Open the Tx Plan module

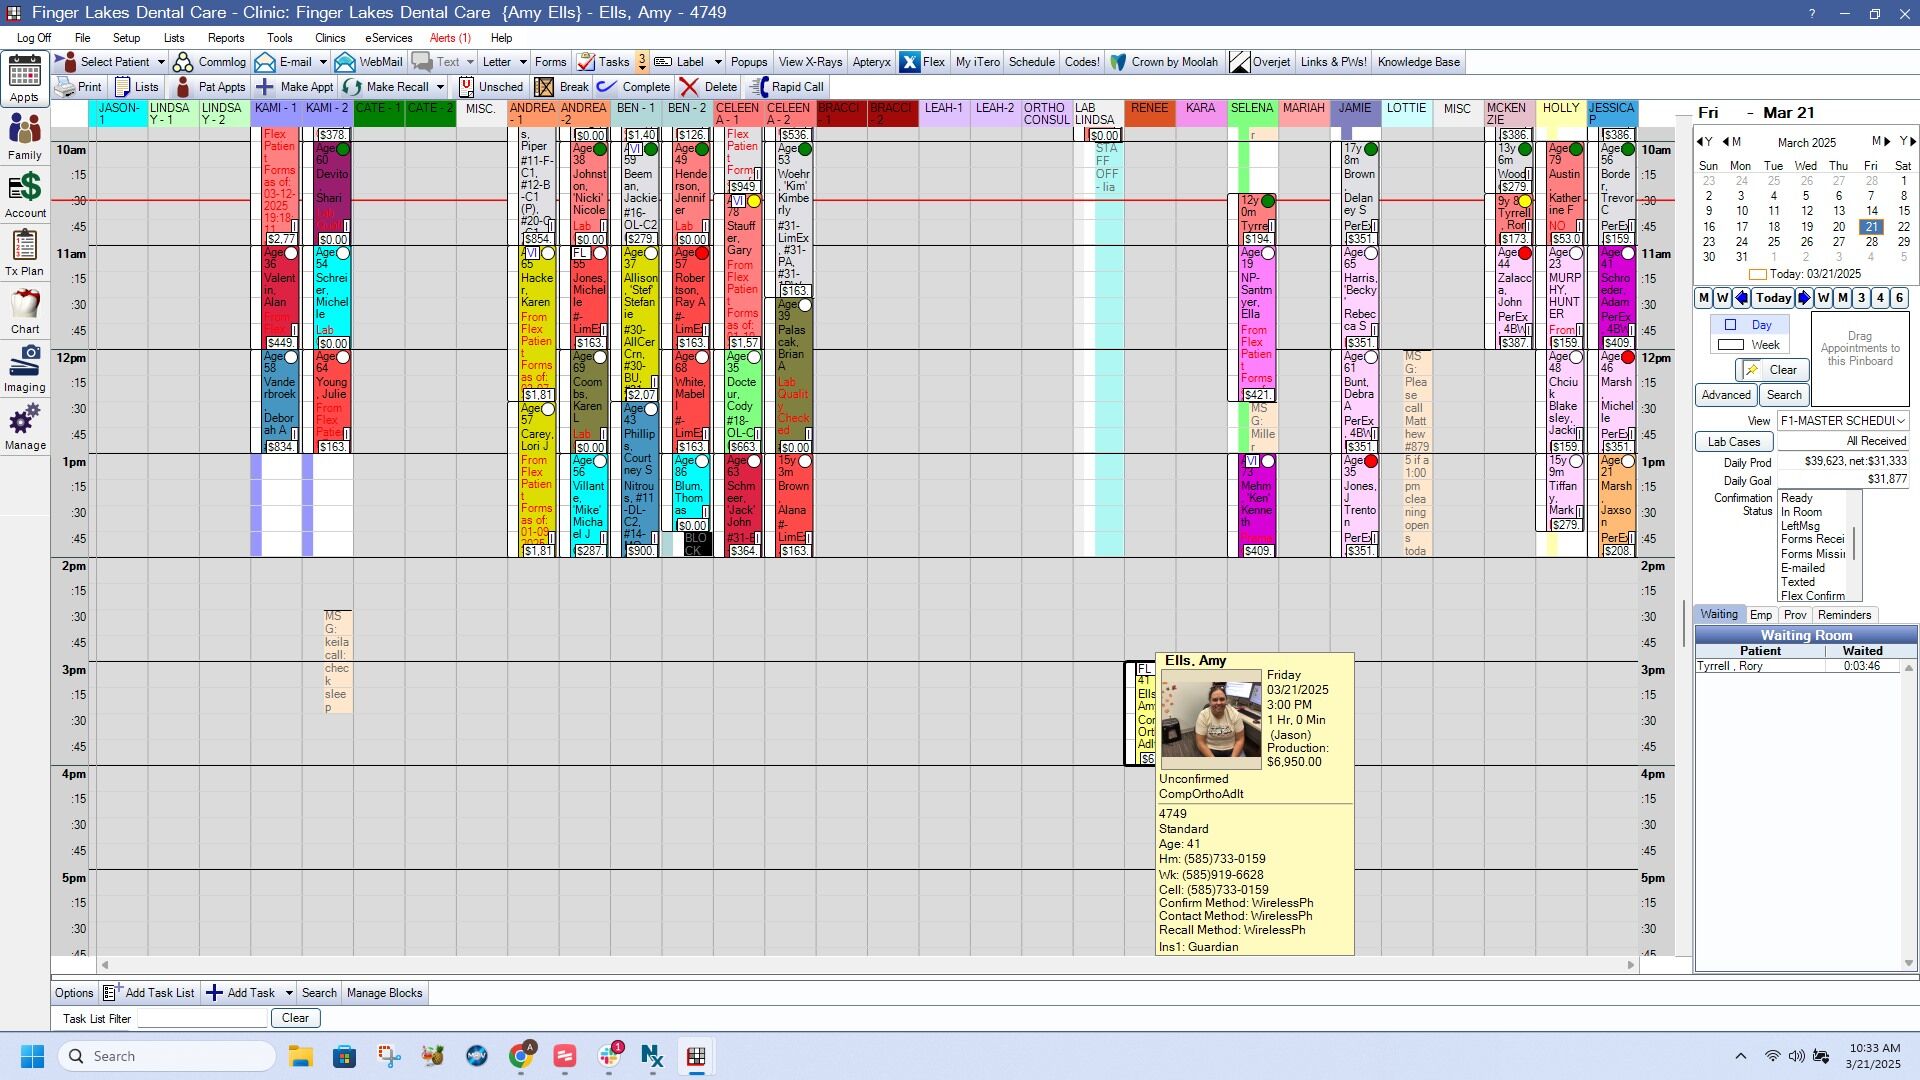click(x=24, y=251)
